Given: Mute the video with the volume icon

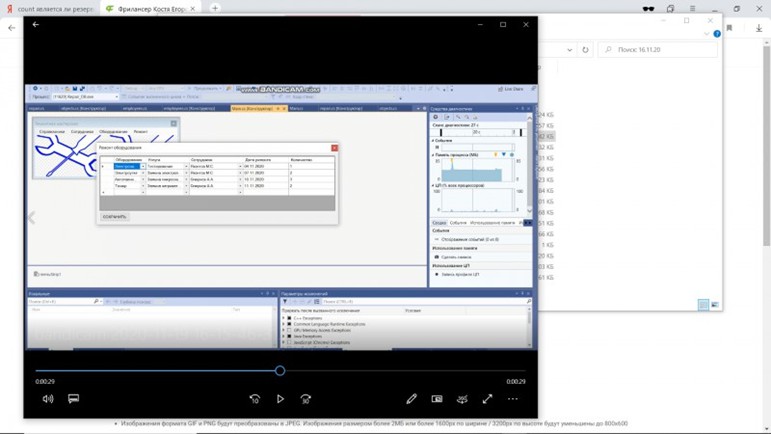Looking at the screenshot, I should 48,399.
